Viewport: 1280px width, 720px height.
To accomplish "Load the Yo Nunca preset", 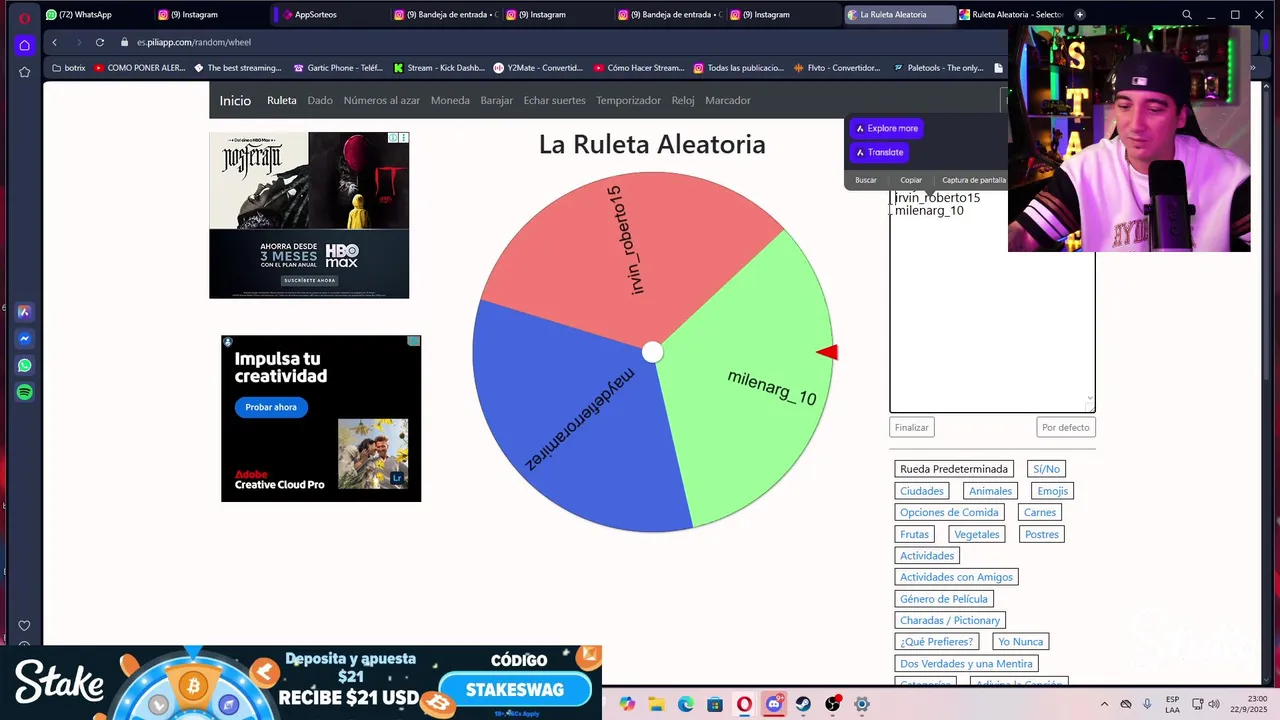I will 1021,642.
